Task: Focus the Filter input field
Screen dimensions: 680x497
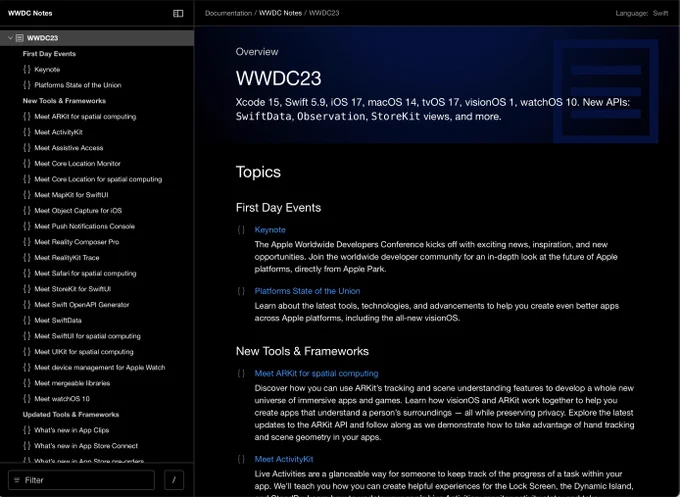Action: pyautogui.click(x=81, y=480)
